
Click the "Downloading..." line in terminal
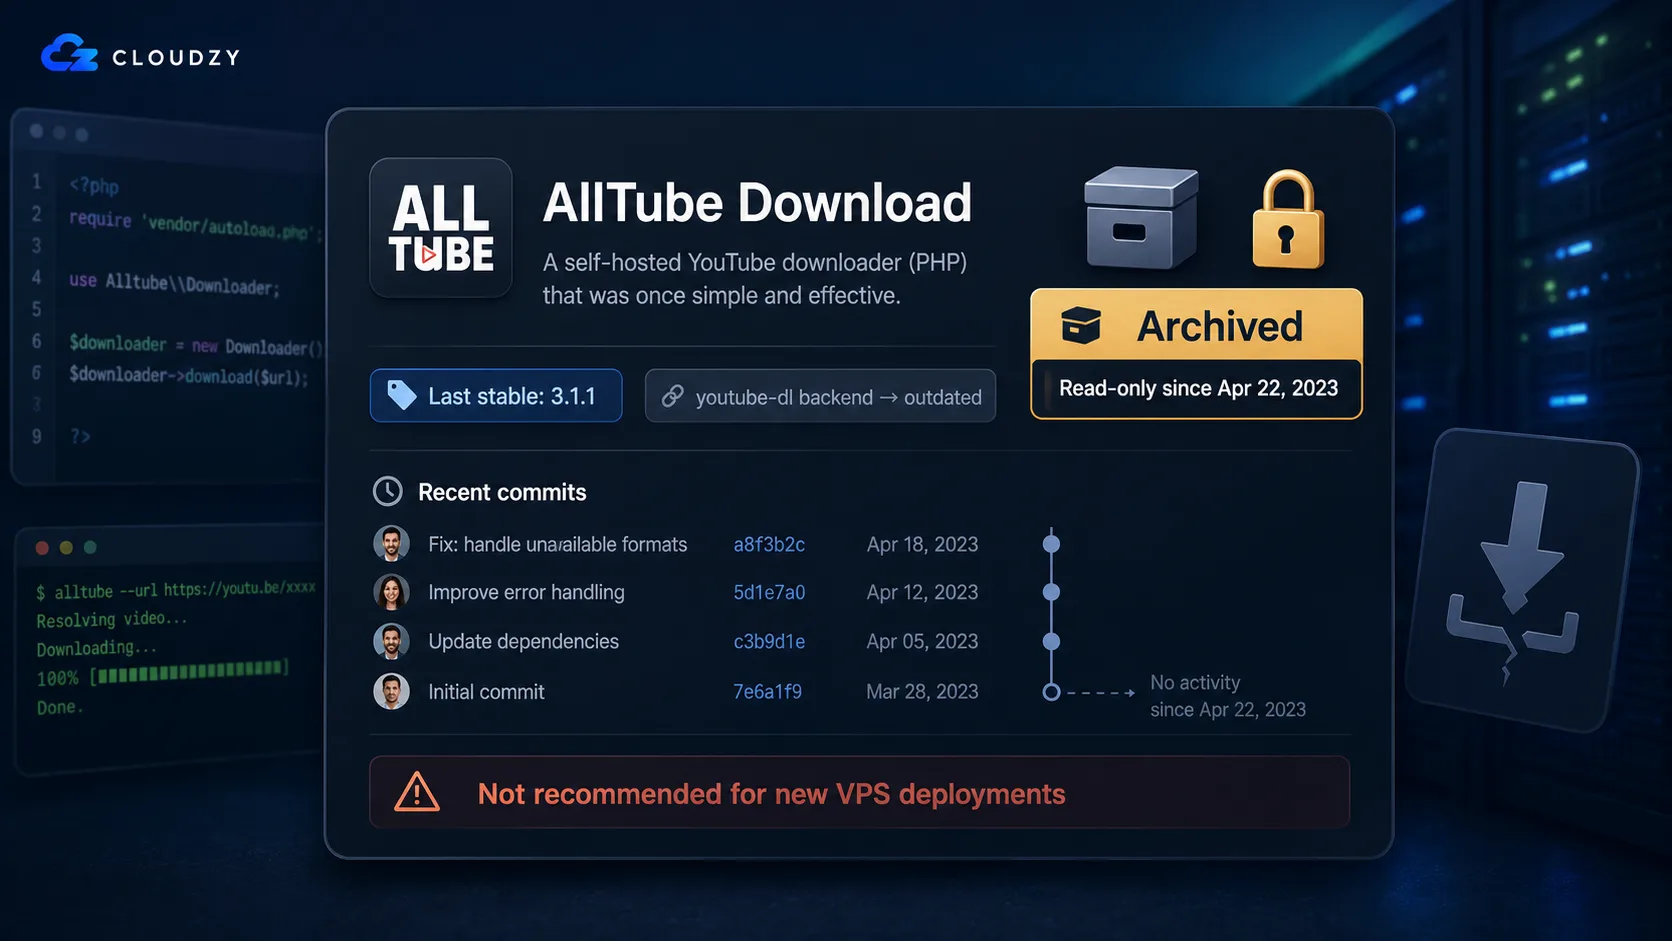pos(96,648)
